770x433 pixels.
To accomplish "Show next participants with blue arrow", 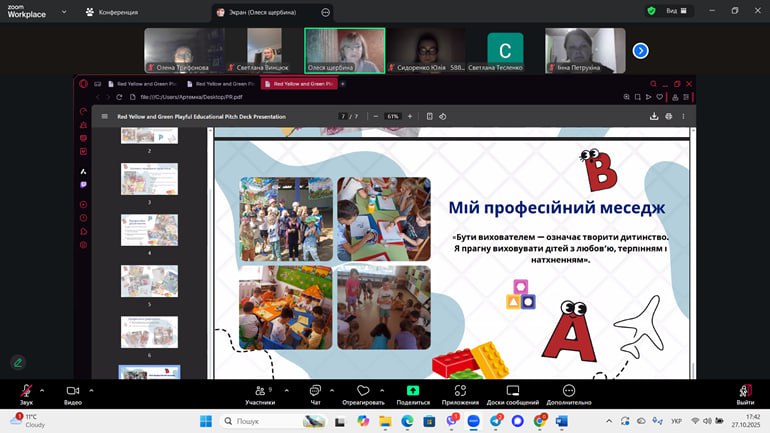I will pyautogui.click(x=640, y=51).
